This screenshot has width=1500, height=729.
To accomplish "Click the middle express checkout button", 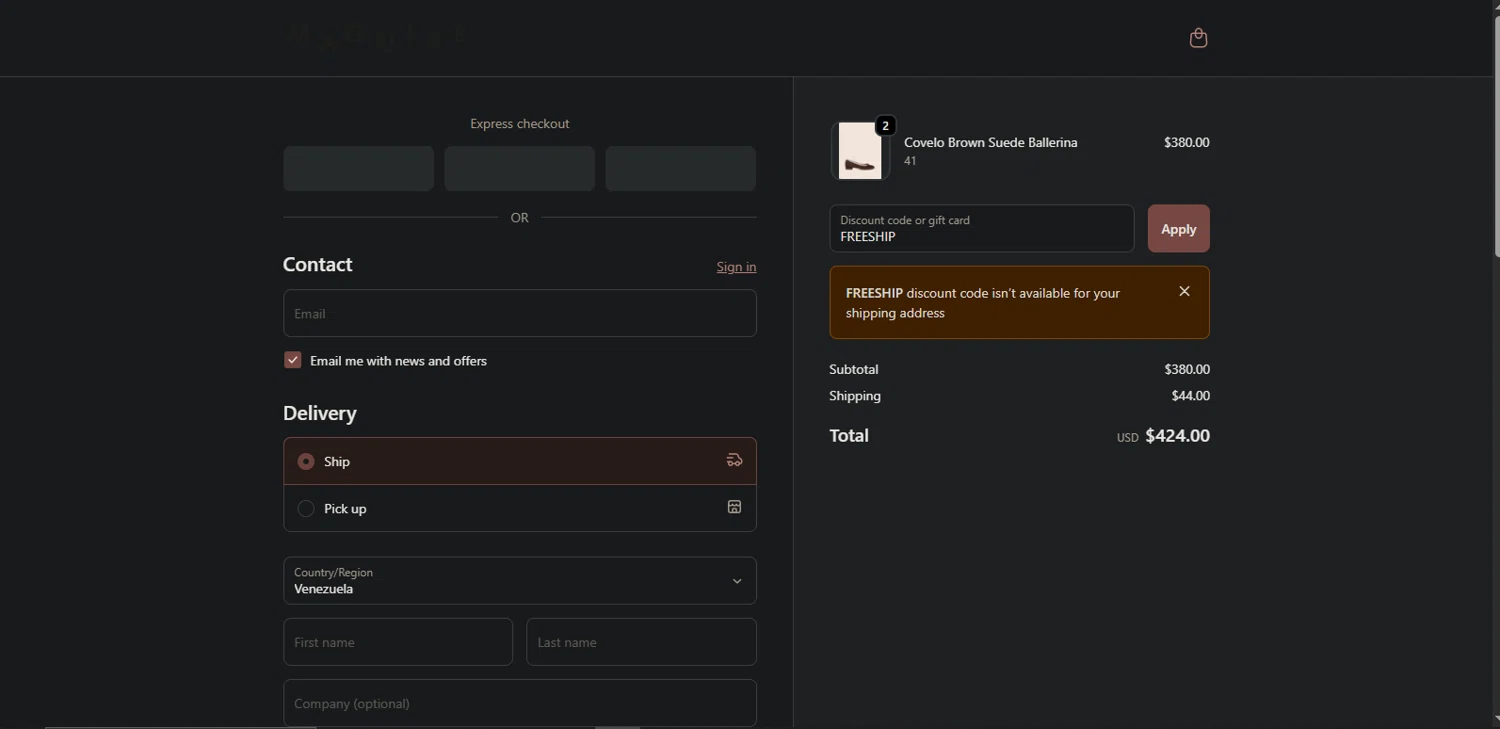I will point(519,168).
